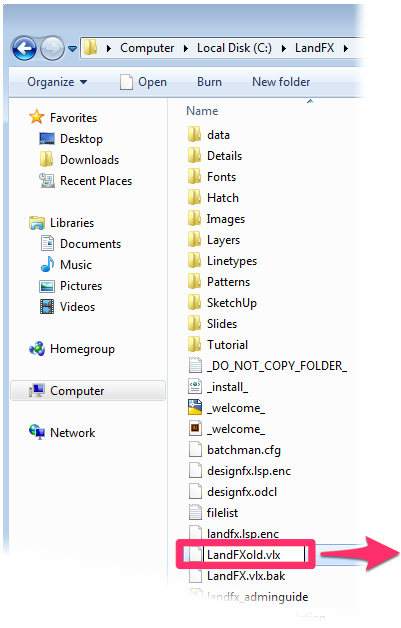Click the Patterns folder icon
This screenshot has width=401, height=628.
[x=194, y=281]
